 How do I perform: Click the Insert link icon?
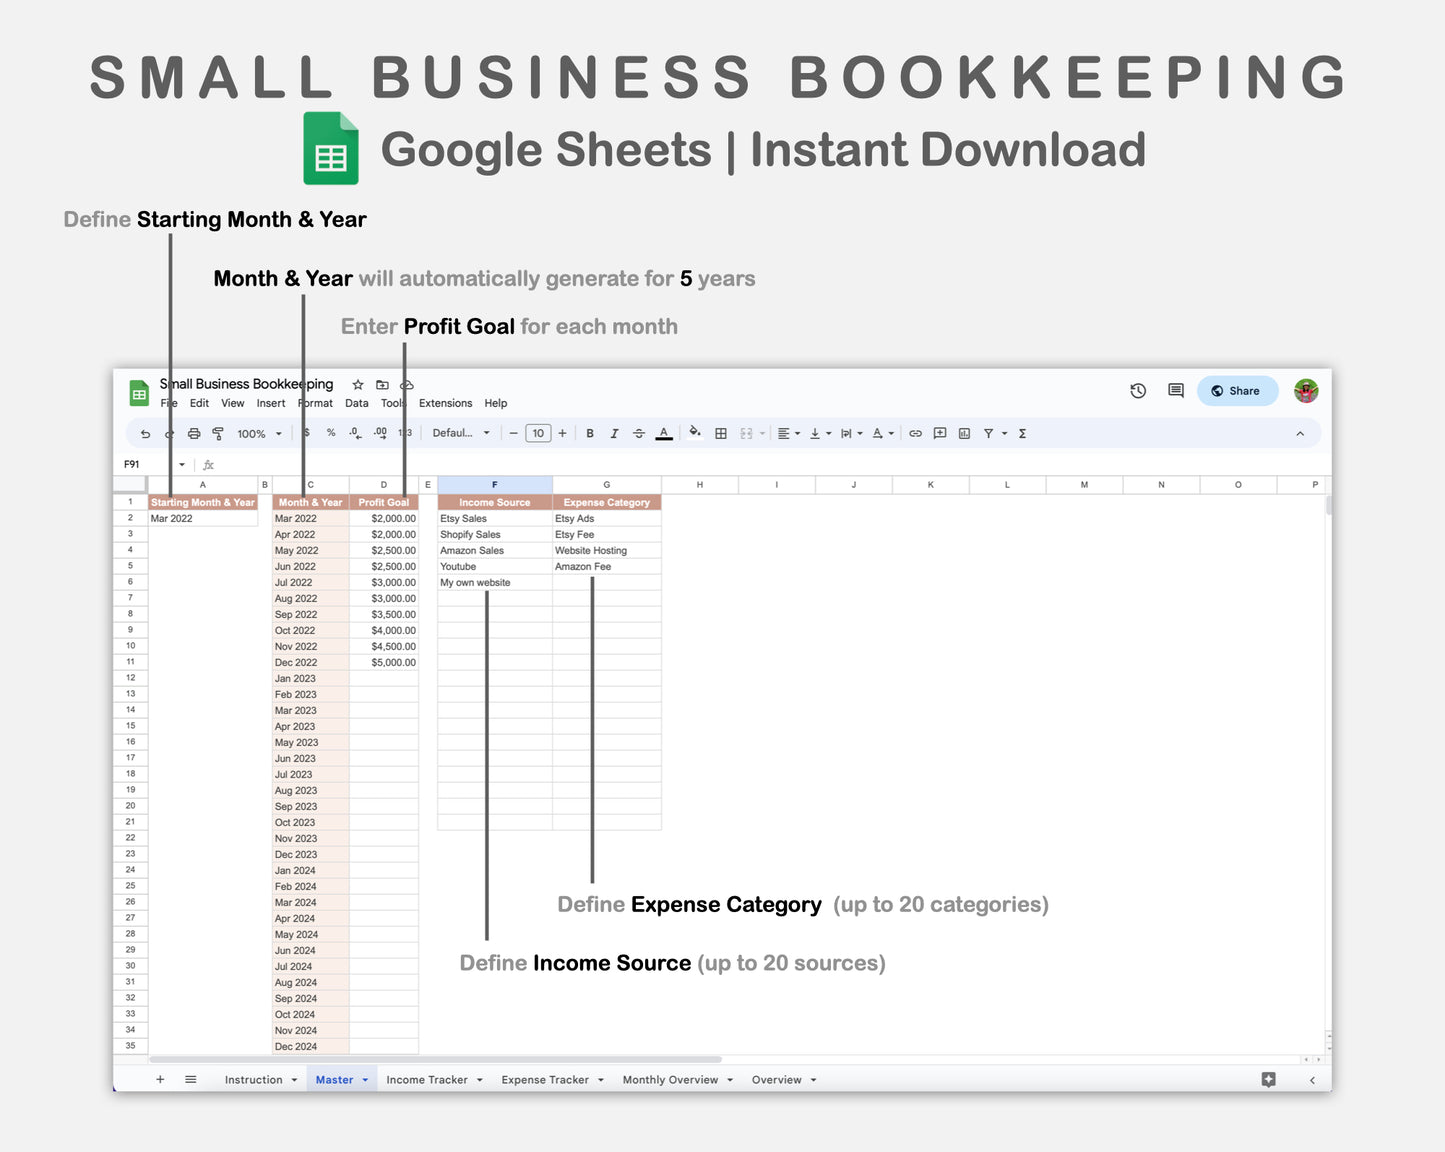pyautogui.click(x=916, y=433)
